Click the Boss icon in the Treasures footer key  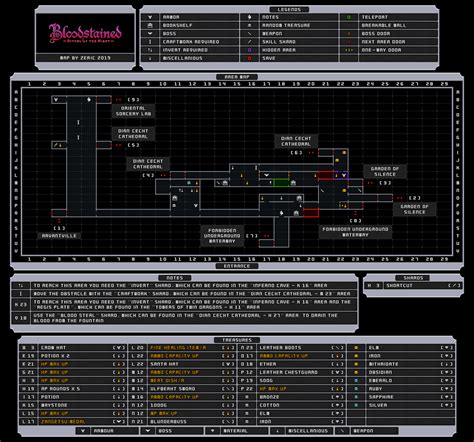(x=147, y=431)
